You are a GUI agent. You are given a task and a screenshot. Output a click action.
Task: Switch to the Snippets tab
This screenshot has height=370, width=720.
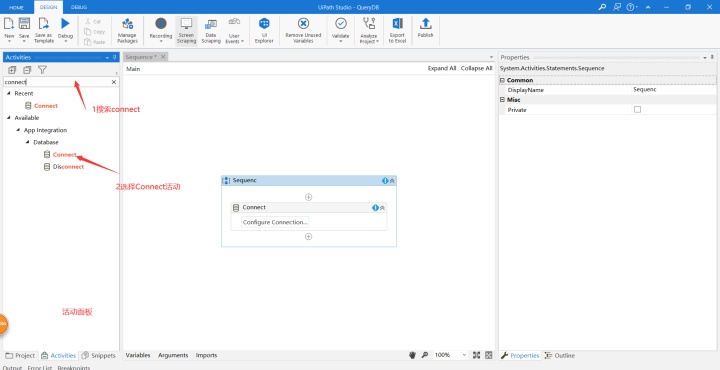[98, 355]
